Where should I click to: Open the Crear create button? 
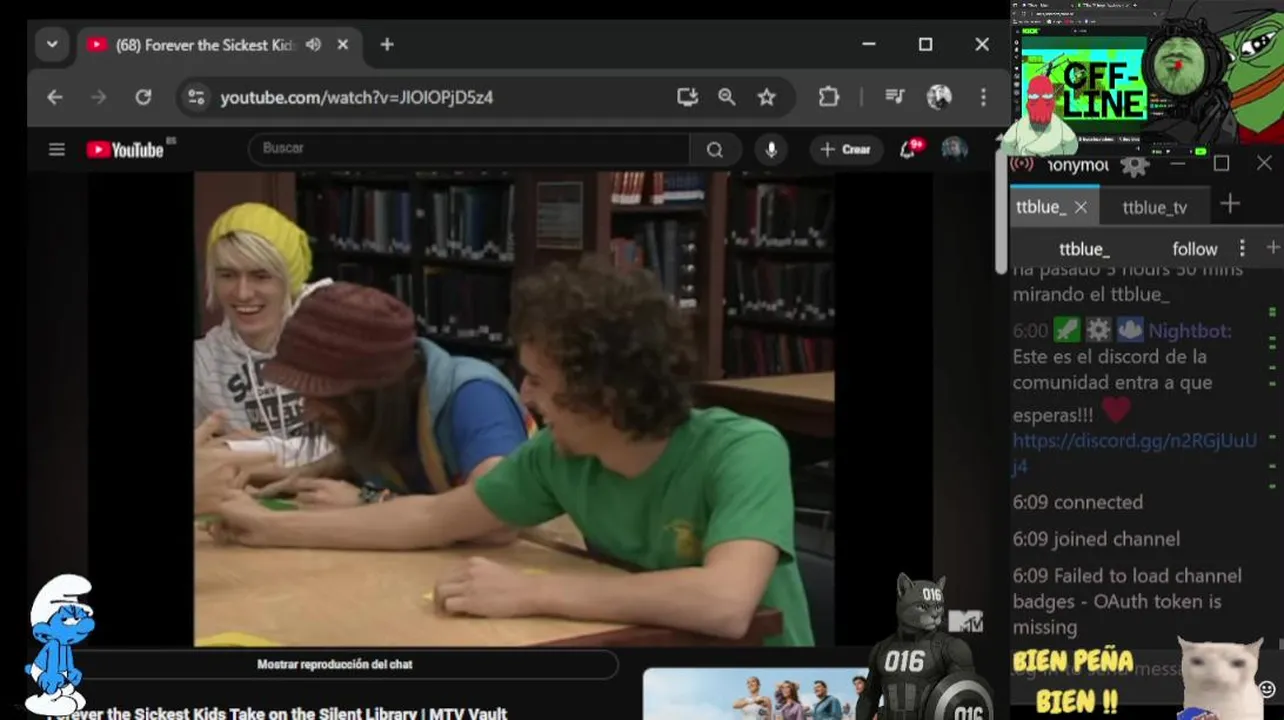coord(846,149)
